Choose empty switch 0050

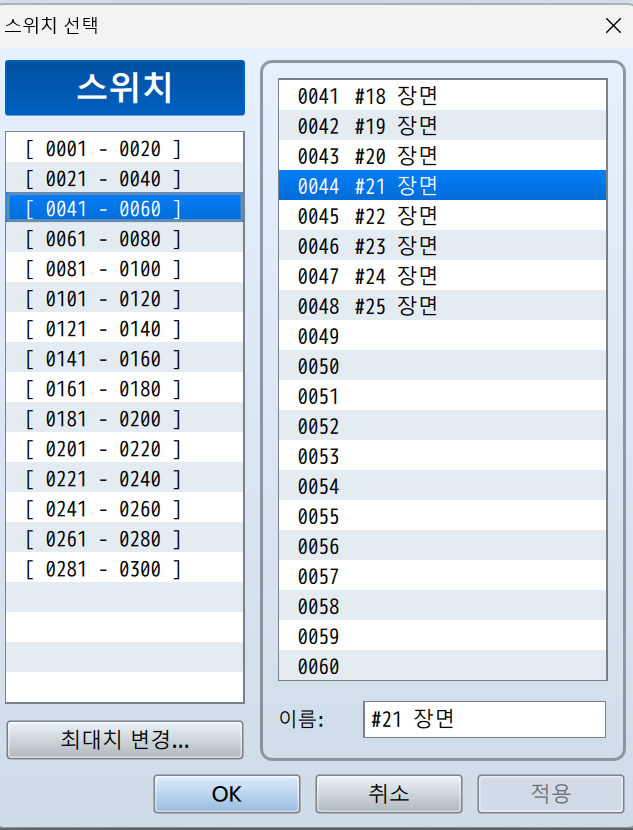click(x=442, y=366)
